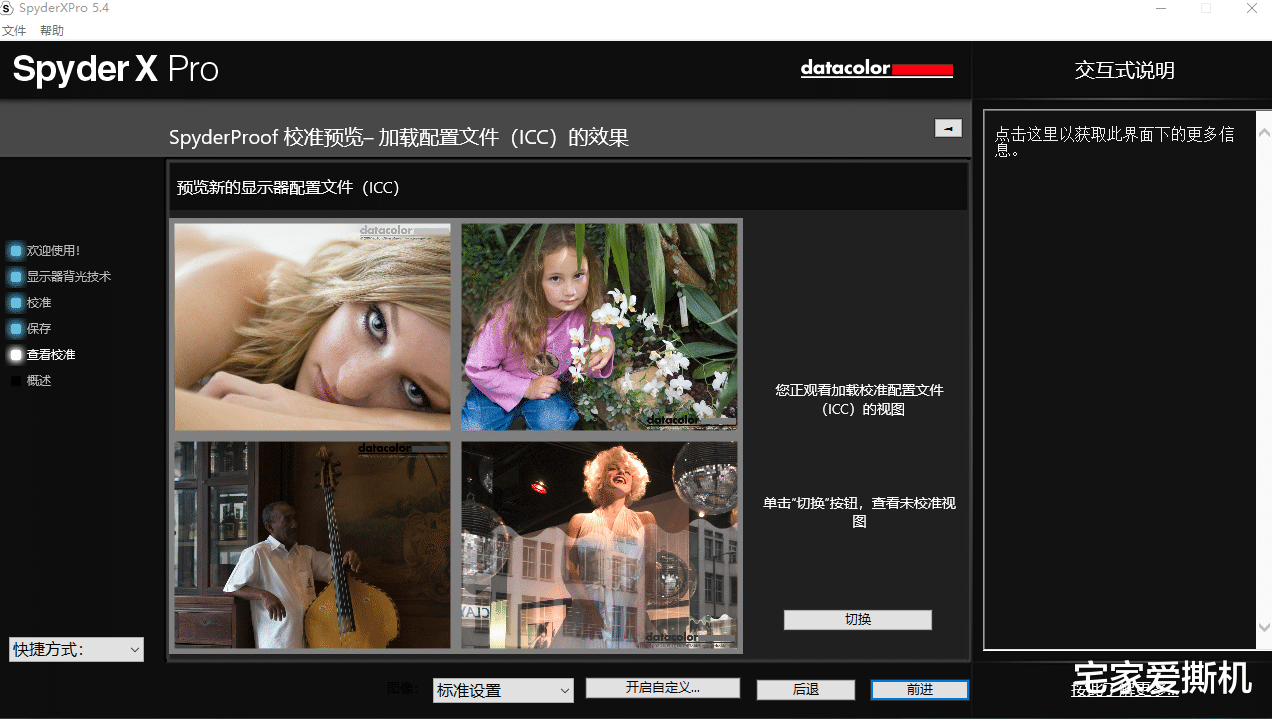Click the SpyderXPro title bar icon
The image size is (1272, 719).
pos(8,8)
